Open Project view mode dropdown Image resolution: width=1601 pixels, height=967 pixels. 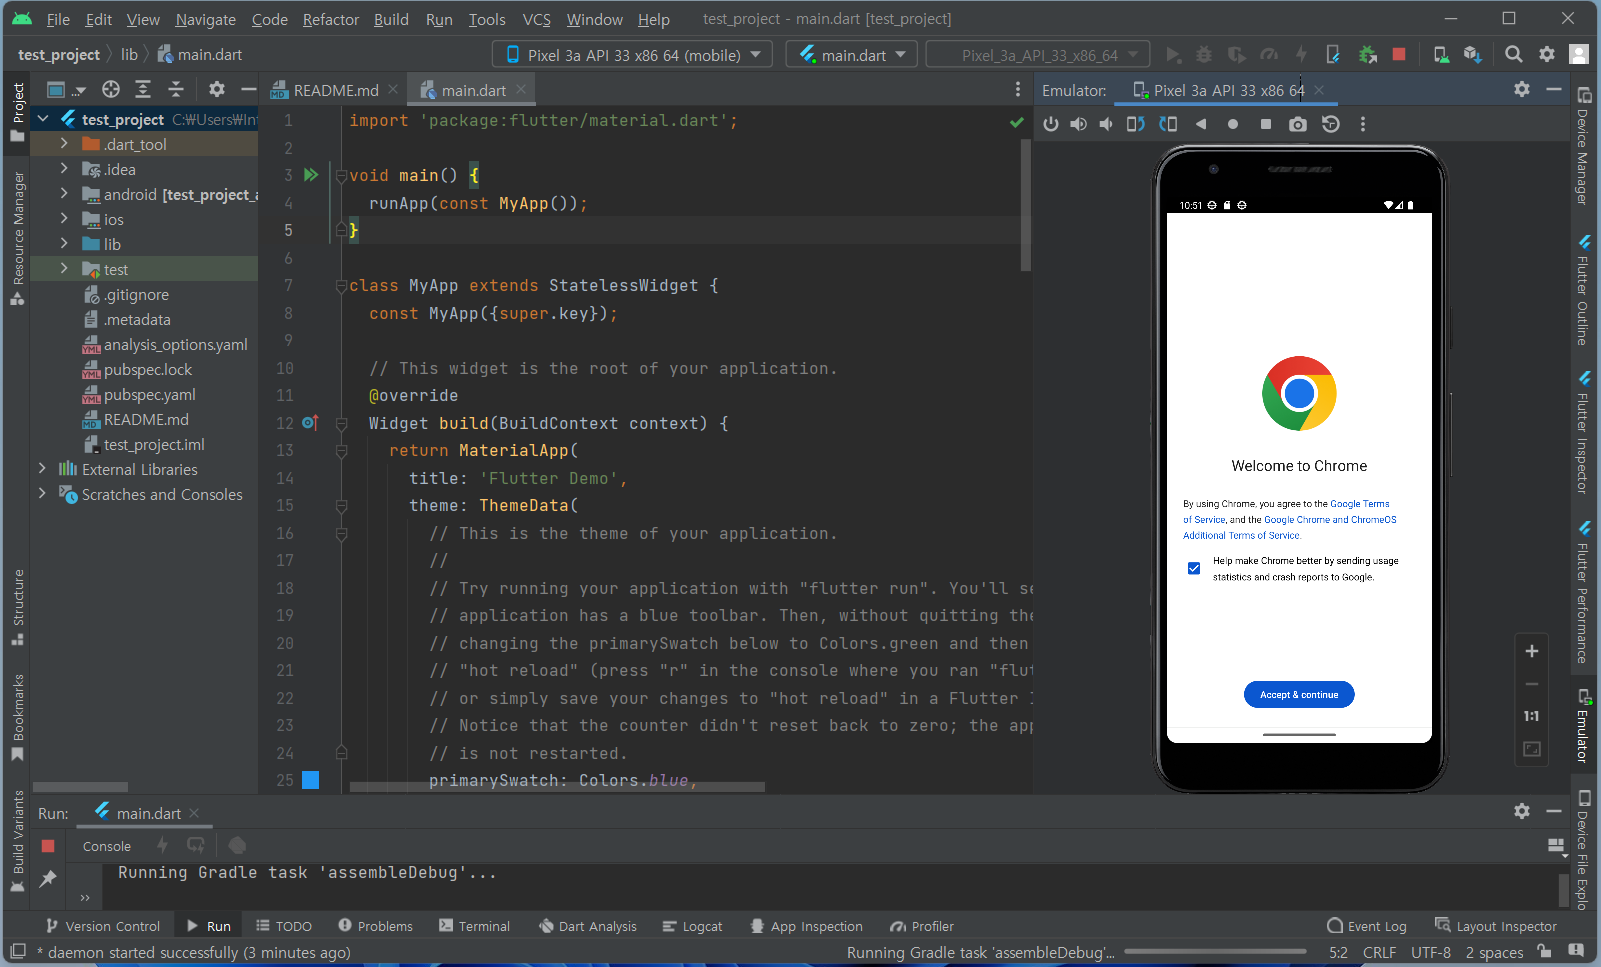click(66, 89)
